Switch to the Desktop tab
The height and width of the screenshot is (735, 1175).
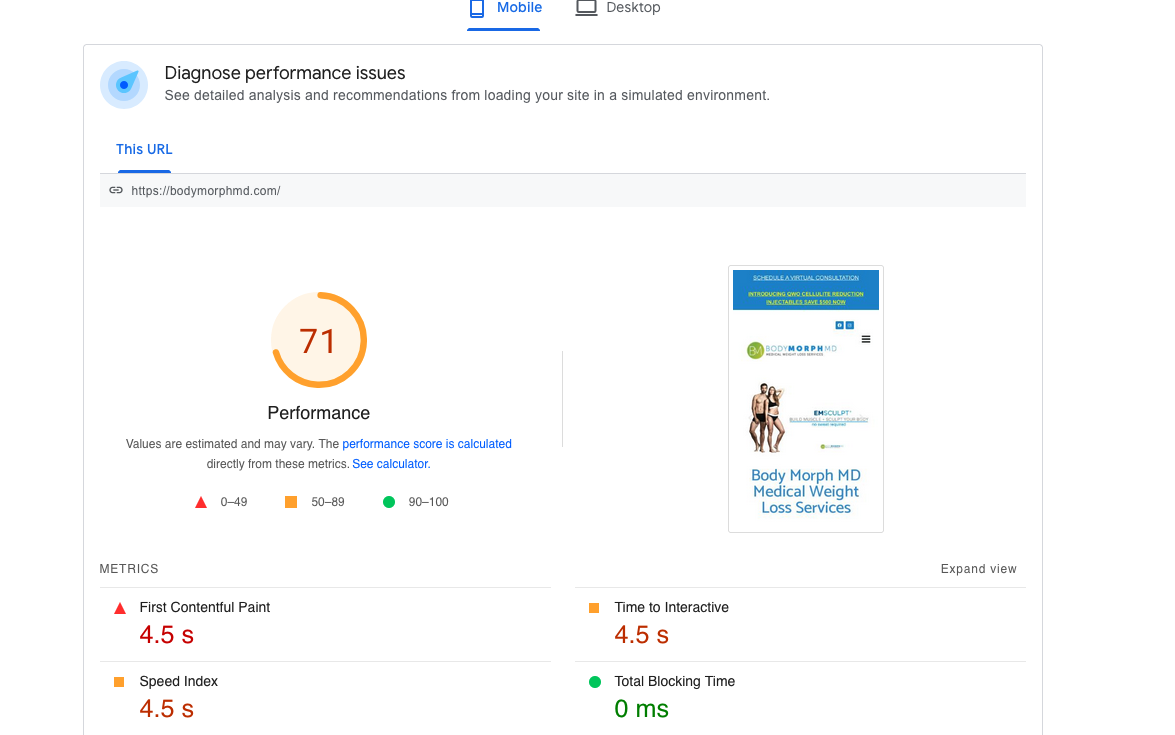point(618,9)
